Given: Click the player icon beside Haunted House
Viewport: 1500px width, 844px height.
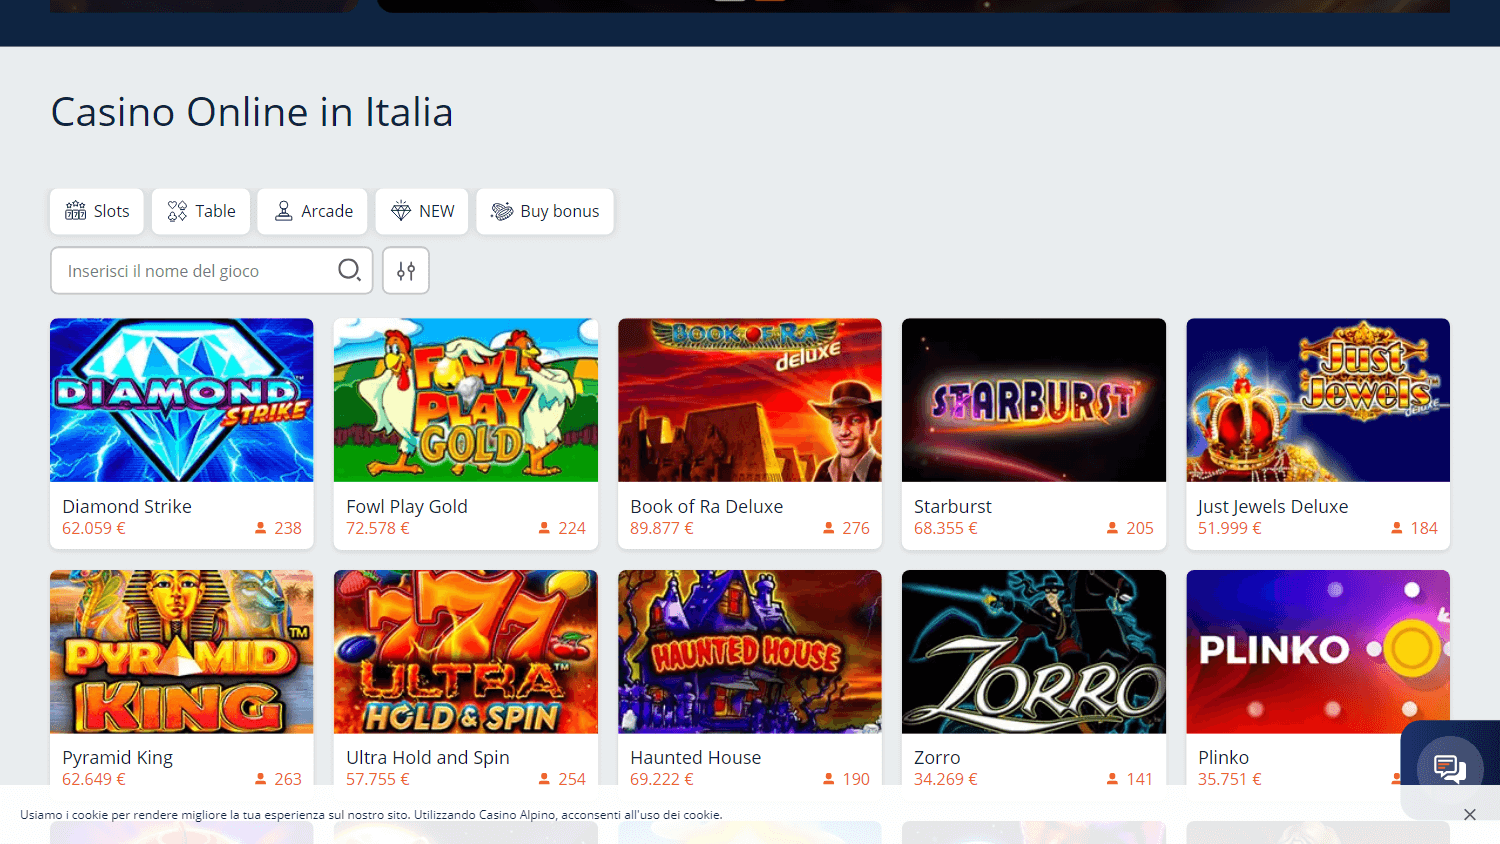Looking at the screenshot, I should (x=828, y=778).
